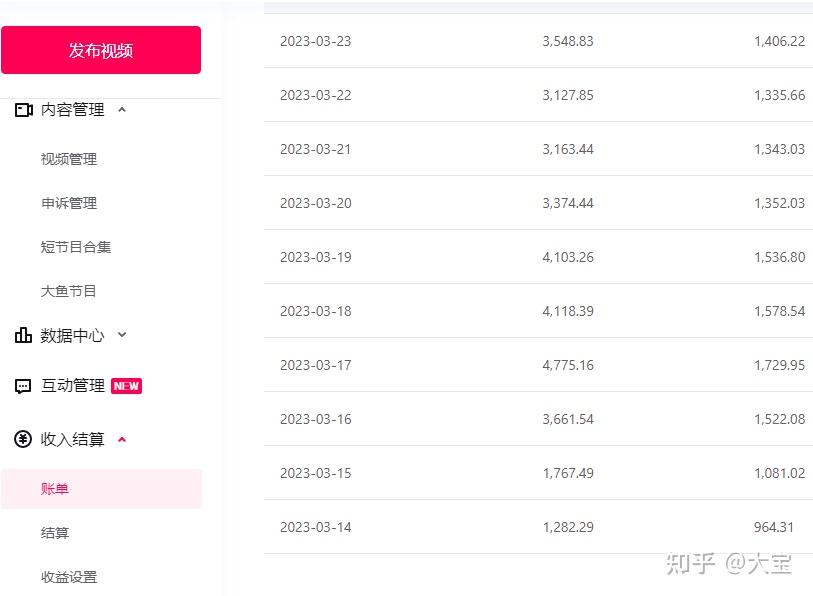This screenshot has height=596, width=813.
Task: Click the 数据中心 bar chart icon
Action: click(x=23, y=336)
